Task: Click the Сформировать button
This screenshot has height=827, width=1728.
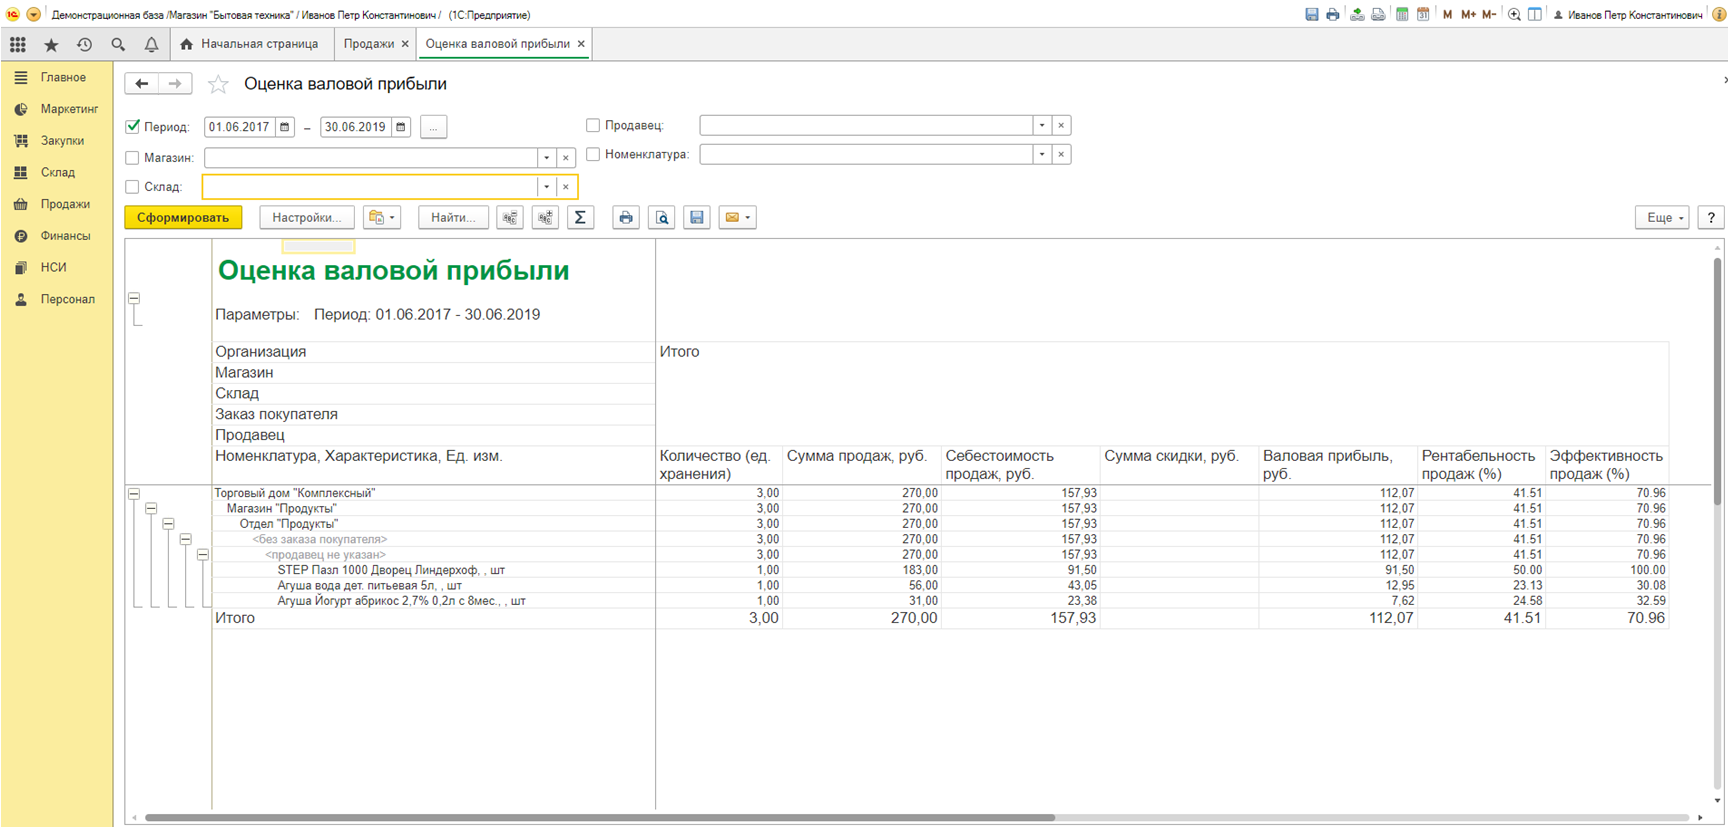Action: point(183,218)
